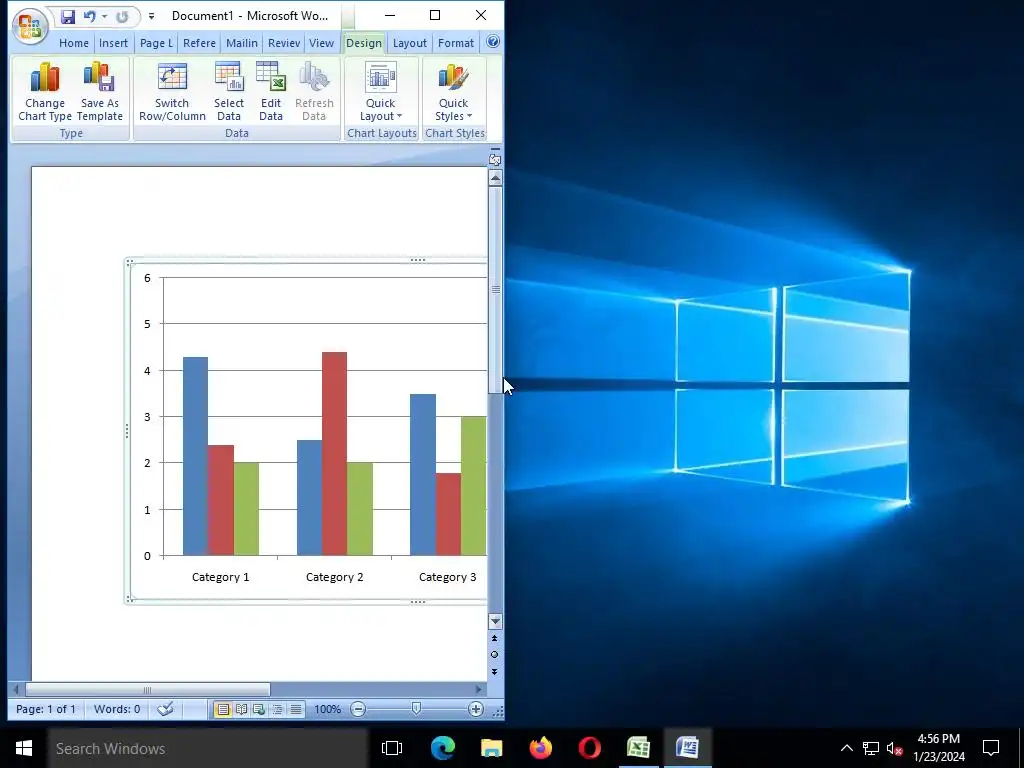Open Microsoft Word Help icon
The height and width of the screenshot is (768, 1024).
click(x=493, y=42)
